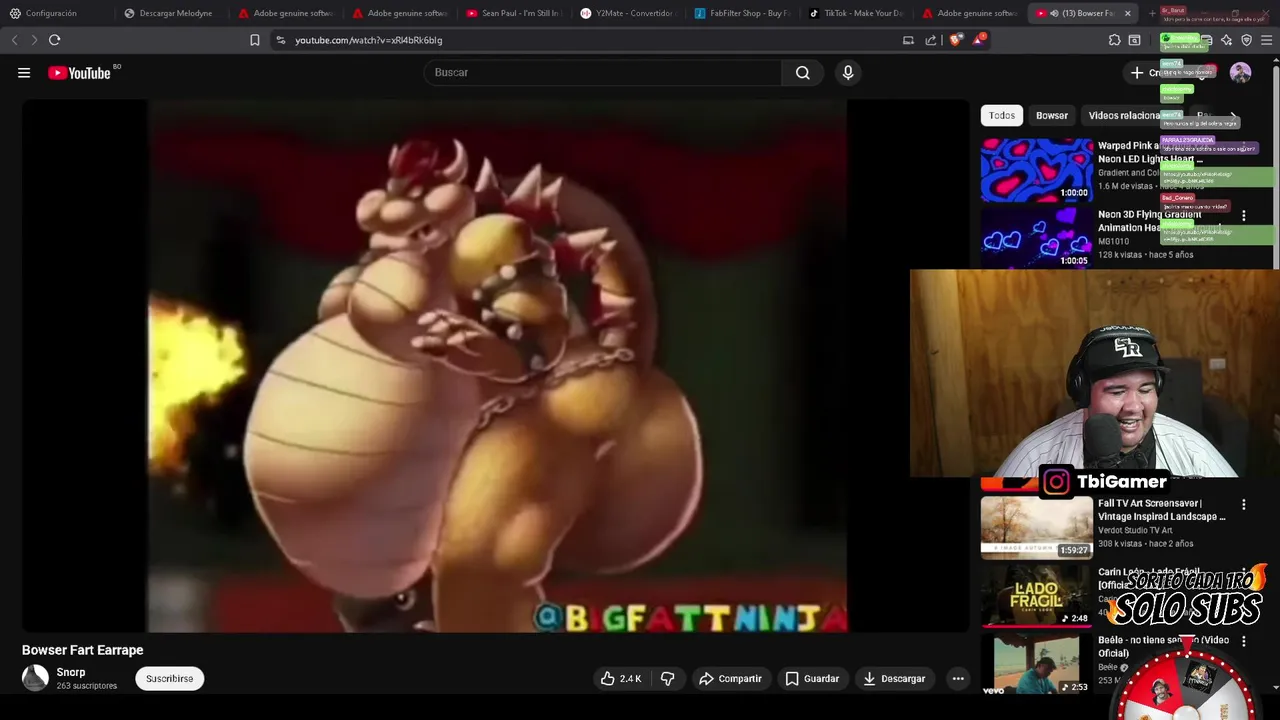Select the Bowser filter chip
The image size is (1280, 720).
click(x=1052, y=115)
